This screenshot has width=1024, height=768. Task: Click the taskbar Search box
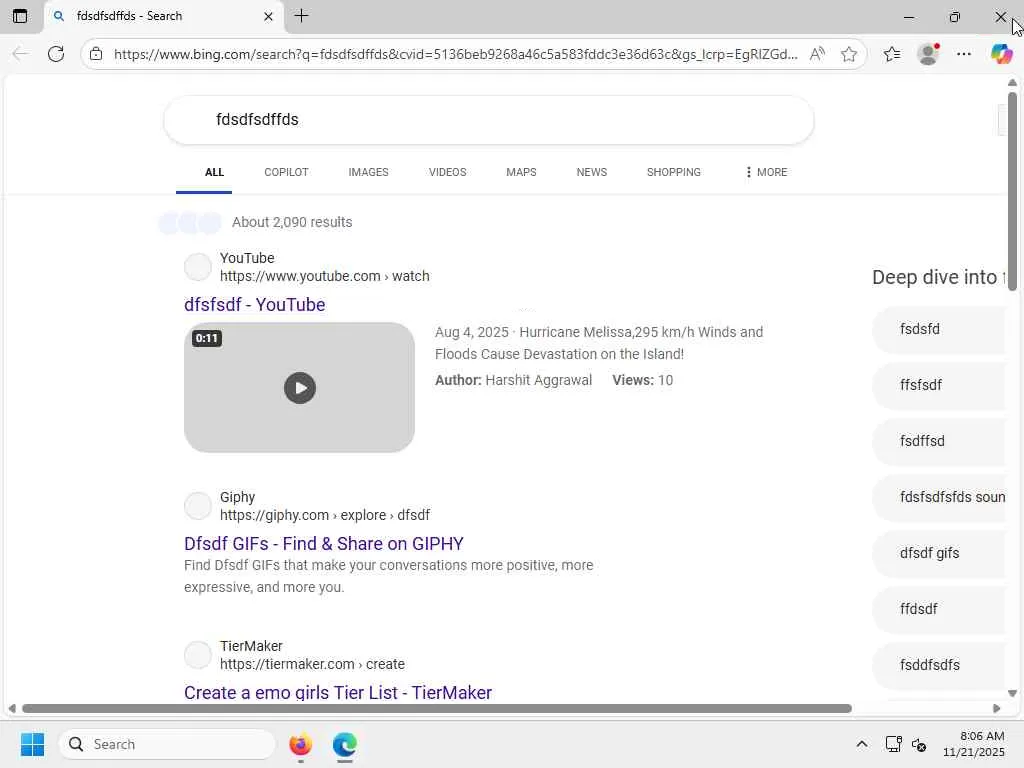pos(167,744)
